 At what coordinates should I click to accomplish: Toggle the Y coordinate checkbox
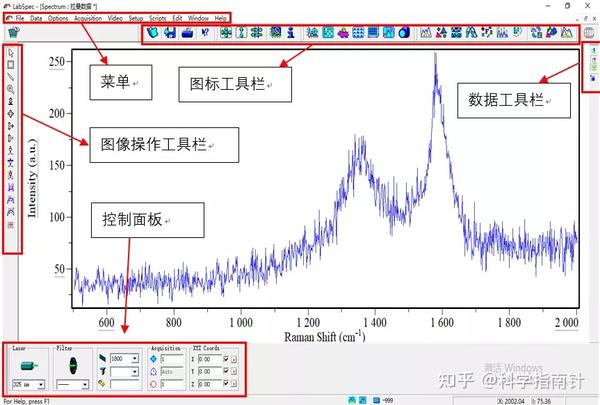point(226,371)
